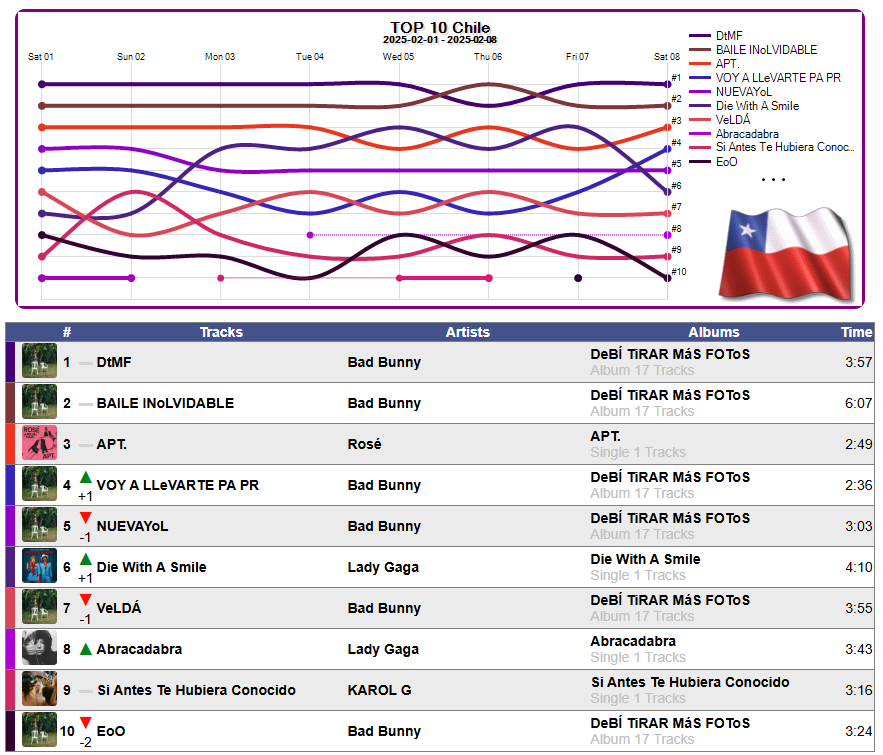The height and width of the screenshot is (755, 883).
Task: Click the VOY A LLeVARTE PA PR cover thumbnail
Action: pos(39,484)
